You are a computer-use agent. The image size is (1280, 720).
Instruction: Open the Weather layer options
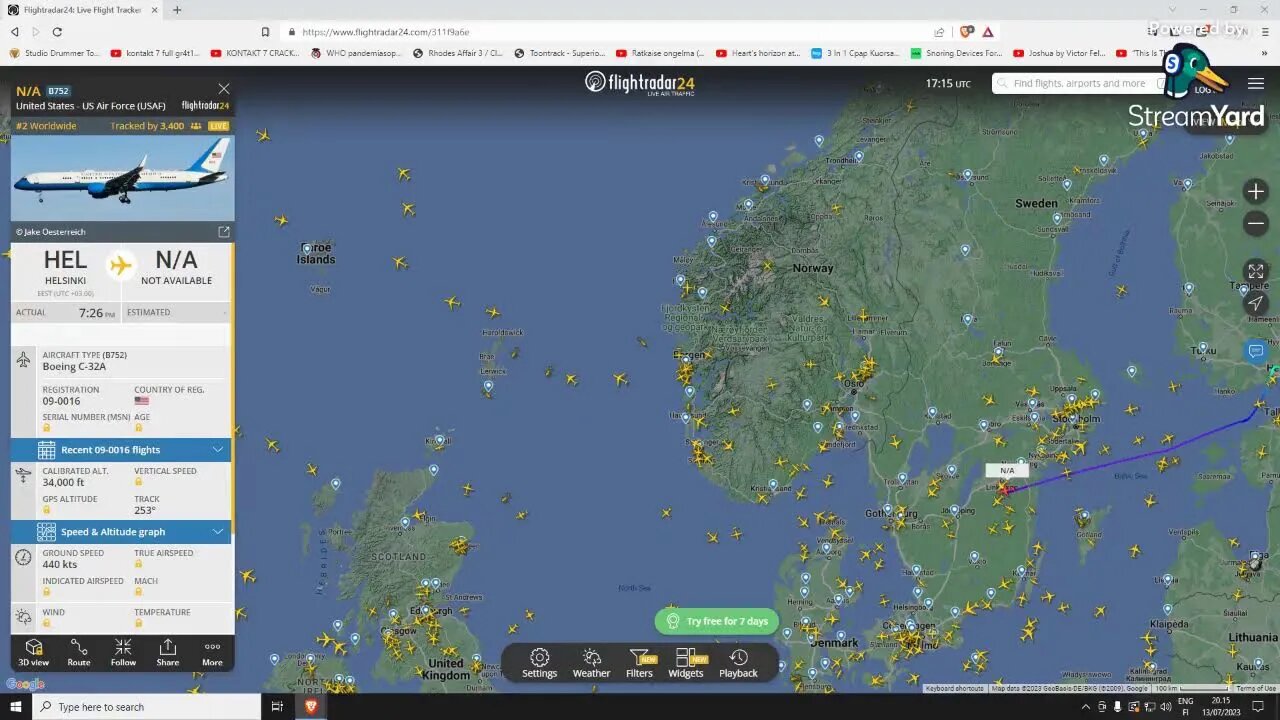click(x=591, y=663)
